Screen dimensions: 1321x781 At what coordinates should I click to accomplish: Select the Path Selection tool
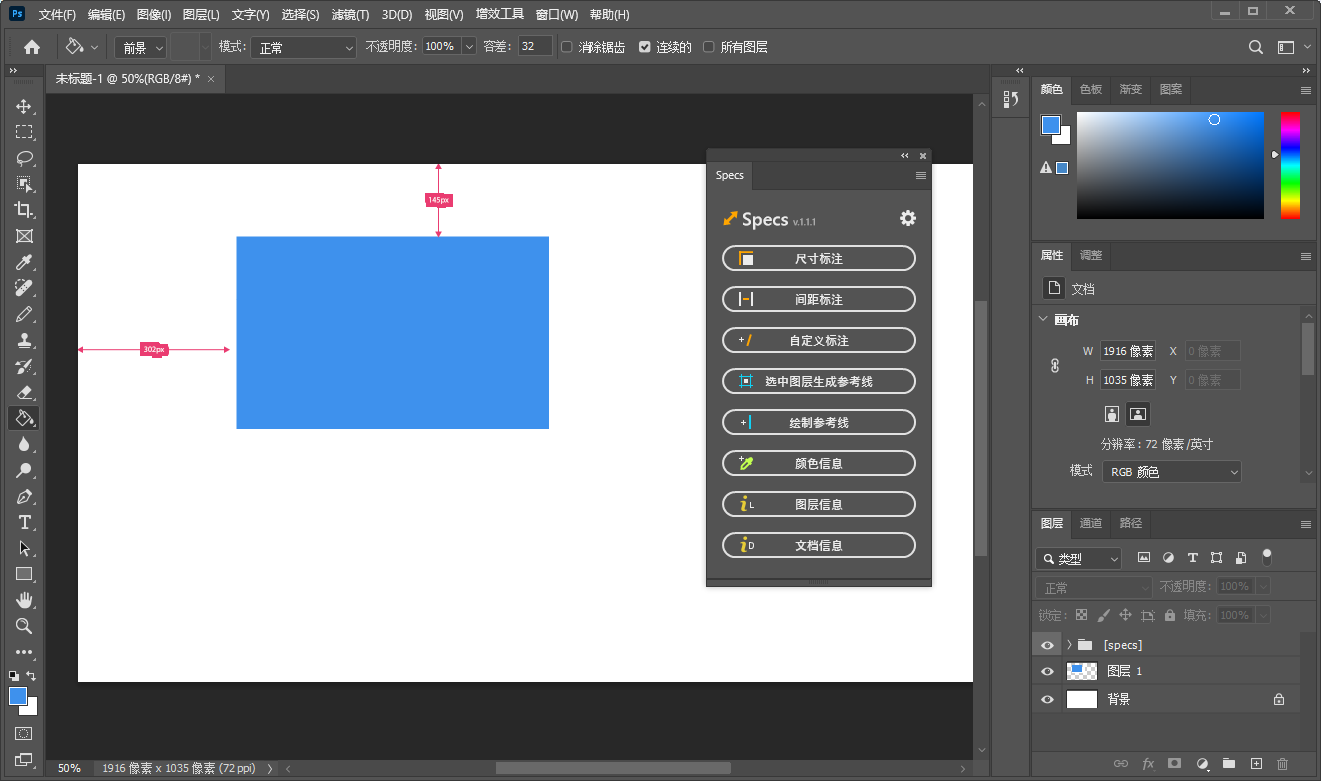[24, 548]
